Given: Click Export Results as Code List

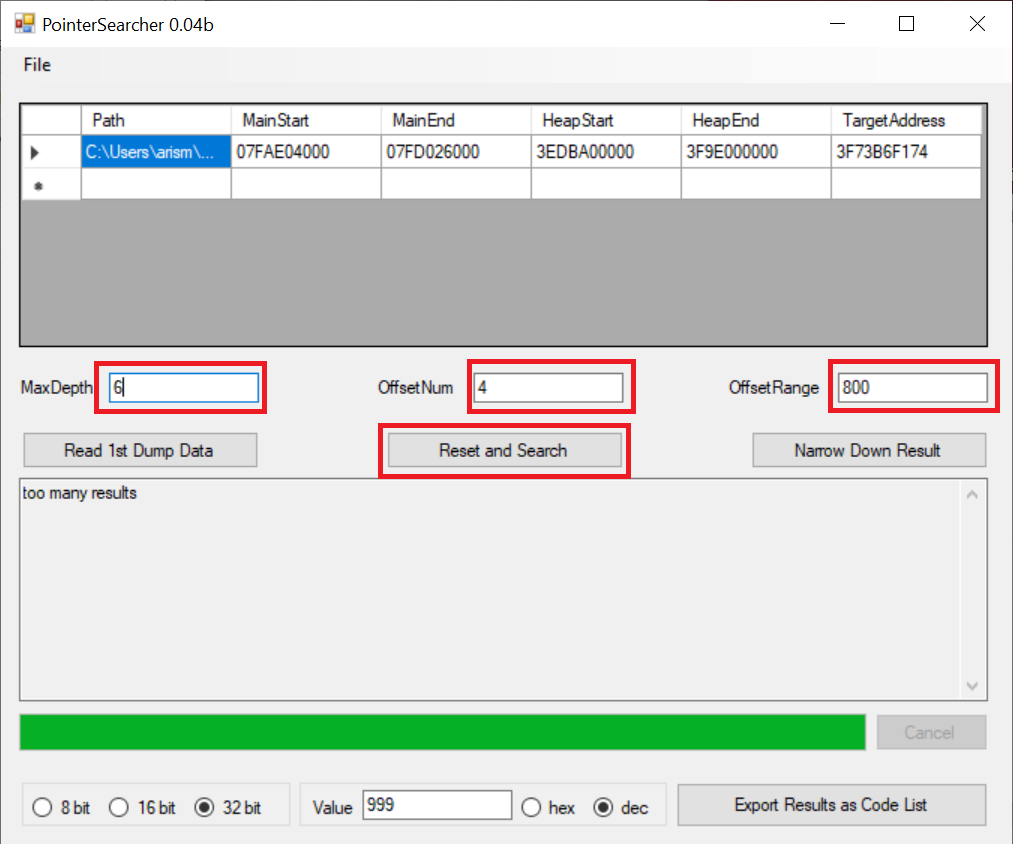Looking at the screenshot, I should coord(831,805).
